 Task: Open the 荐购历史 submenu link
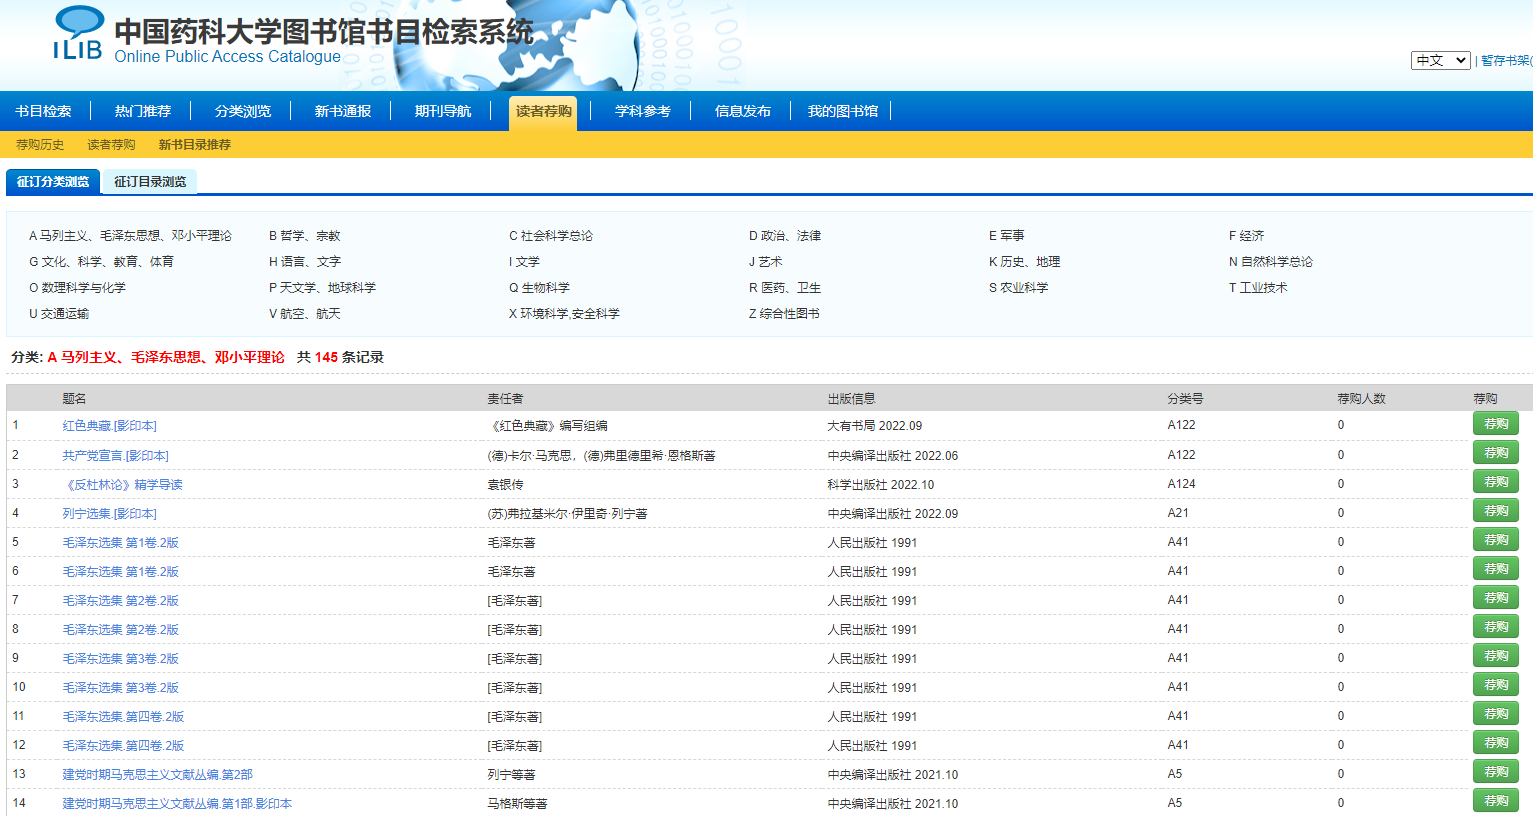click(x=40, y=145)
